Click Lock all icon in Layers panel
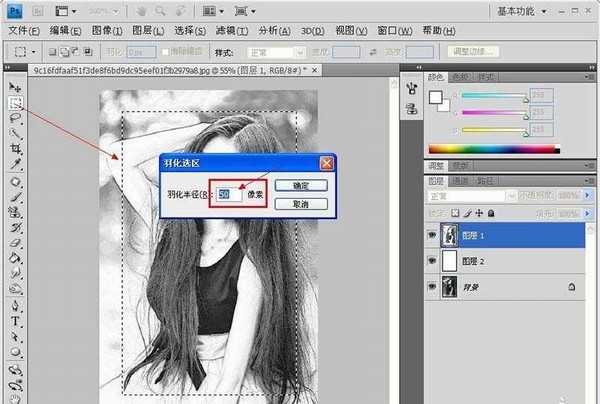Image resolution: width=600 pixels, height=404 pixels. [491, 213]
